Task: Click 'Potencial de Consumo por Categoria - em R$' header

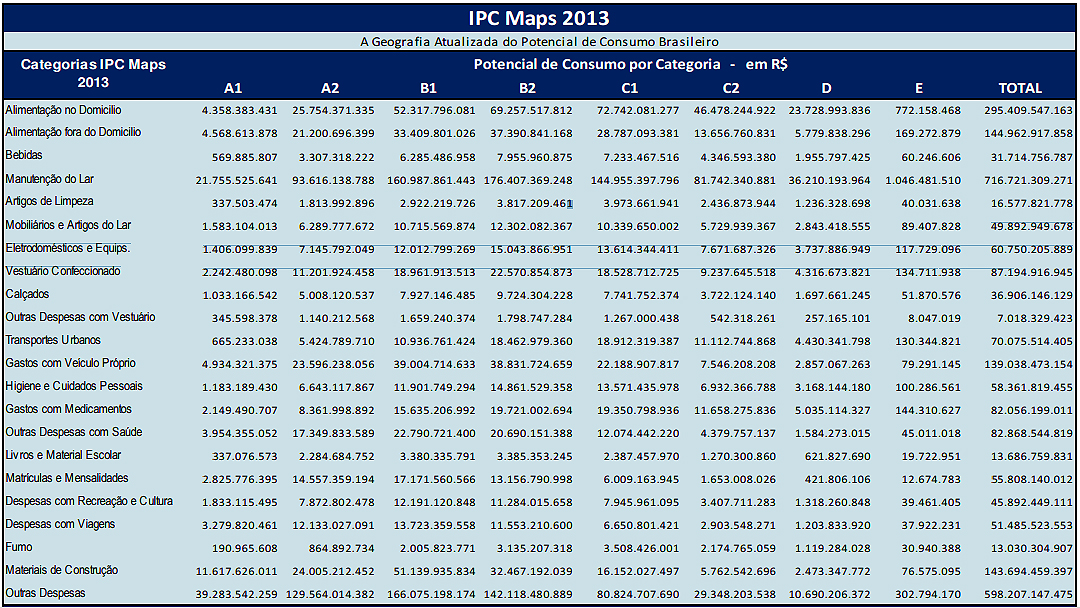Action: (630, 64)
